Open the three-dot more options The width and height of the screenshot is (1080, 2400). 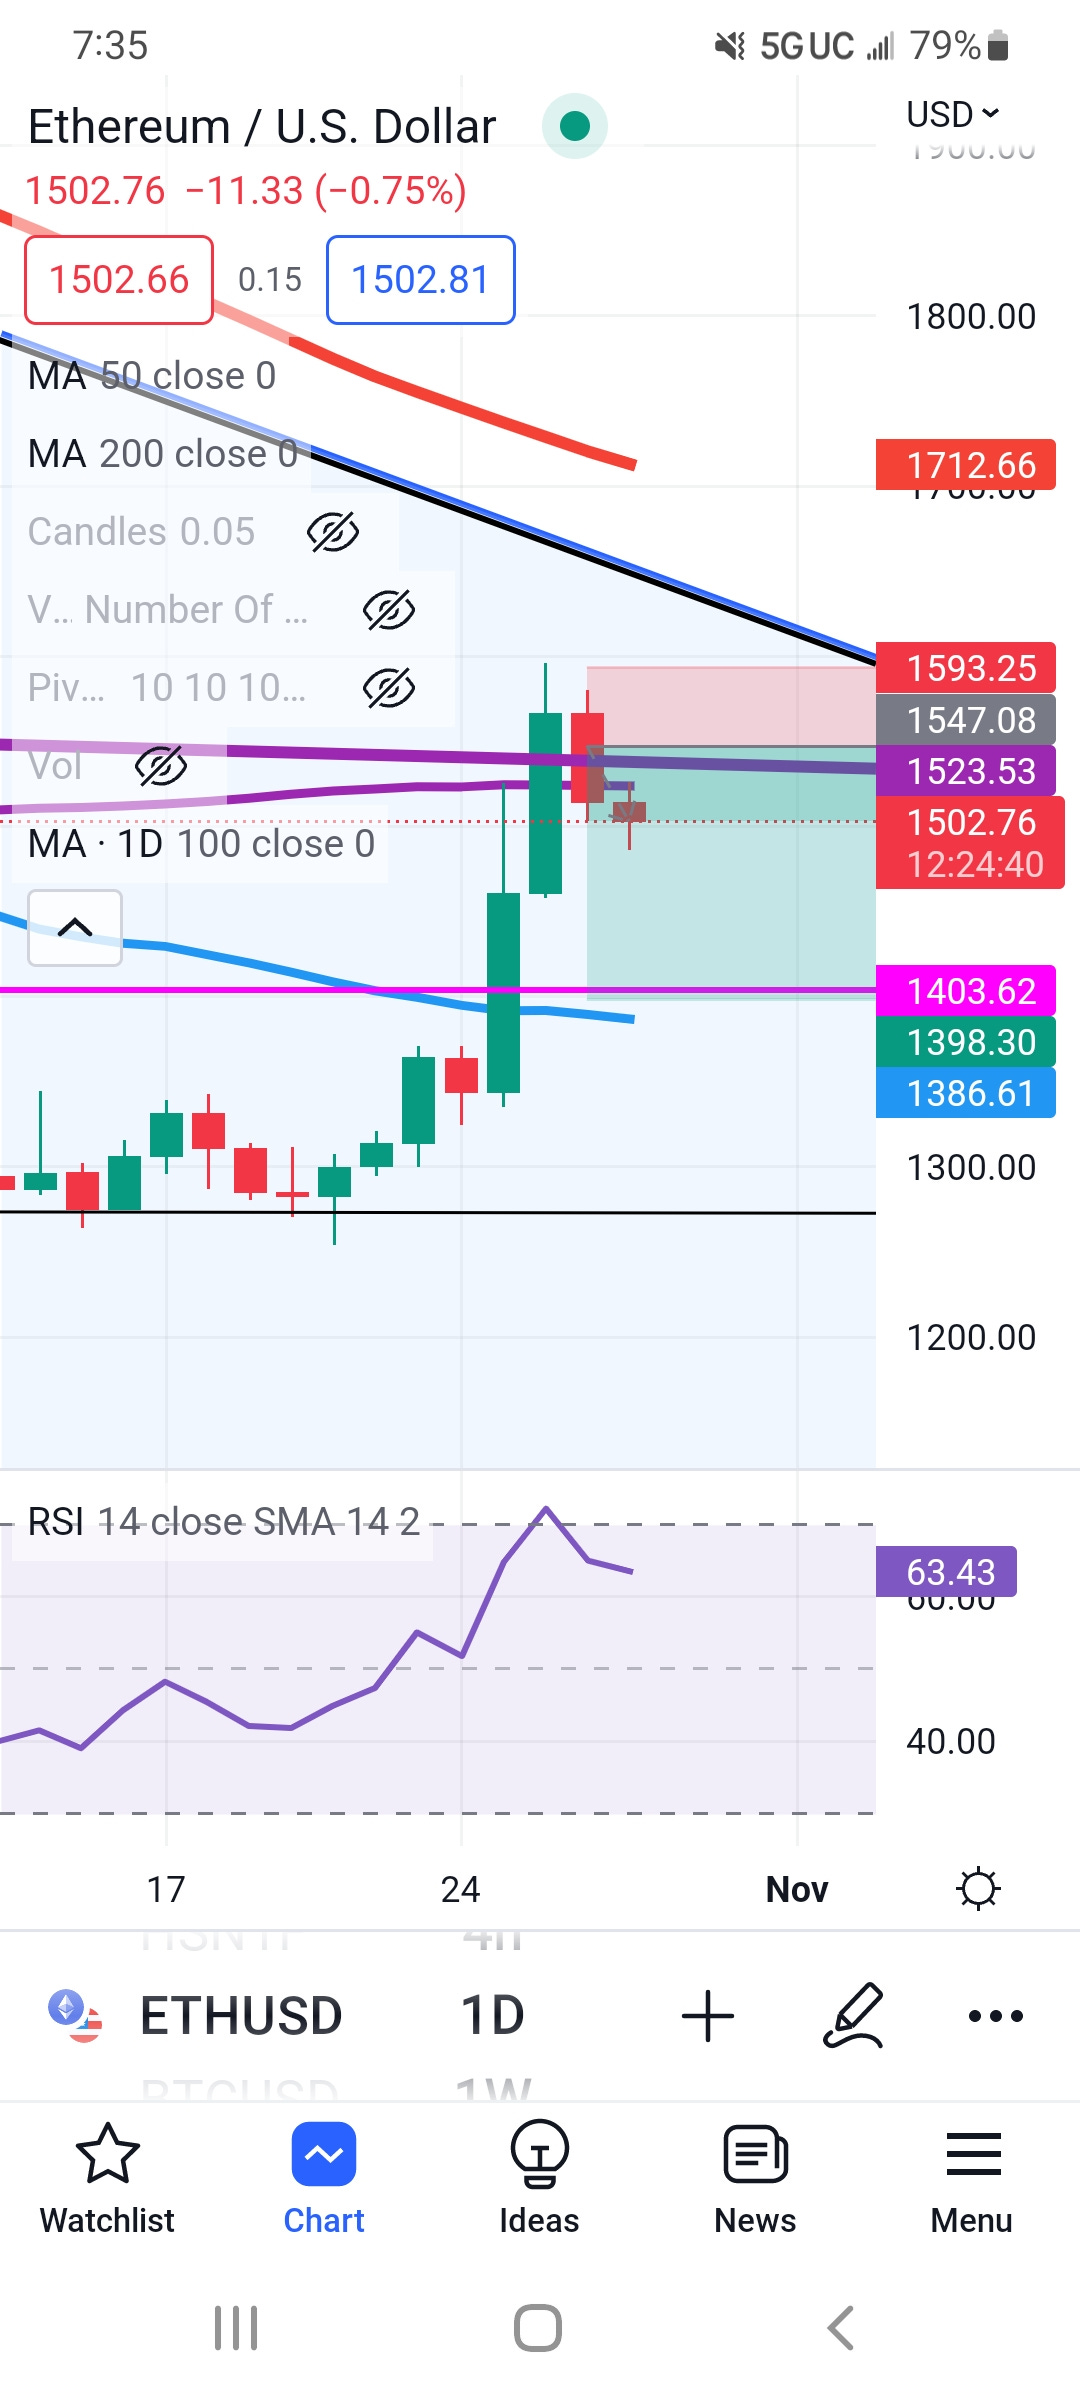(996, 2015)
